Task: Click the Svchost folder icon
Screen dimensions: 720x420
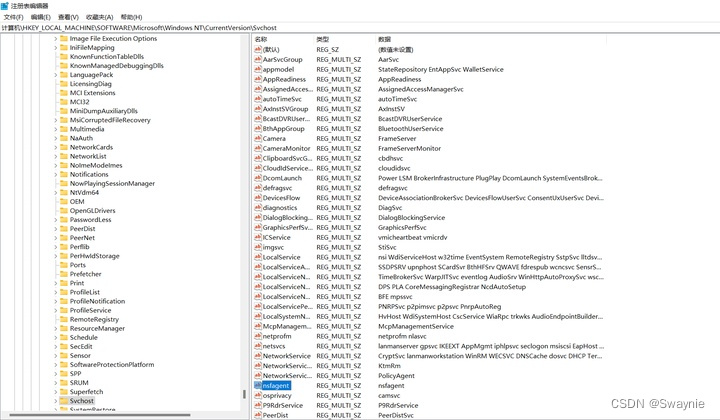Action: tap(64, 401)
